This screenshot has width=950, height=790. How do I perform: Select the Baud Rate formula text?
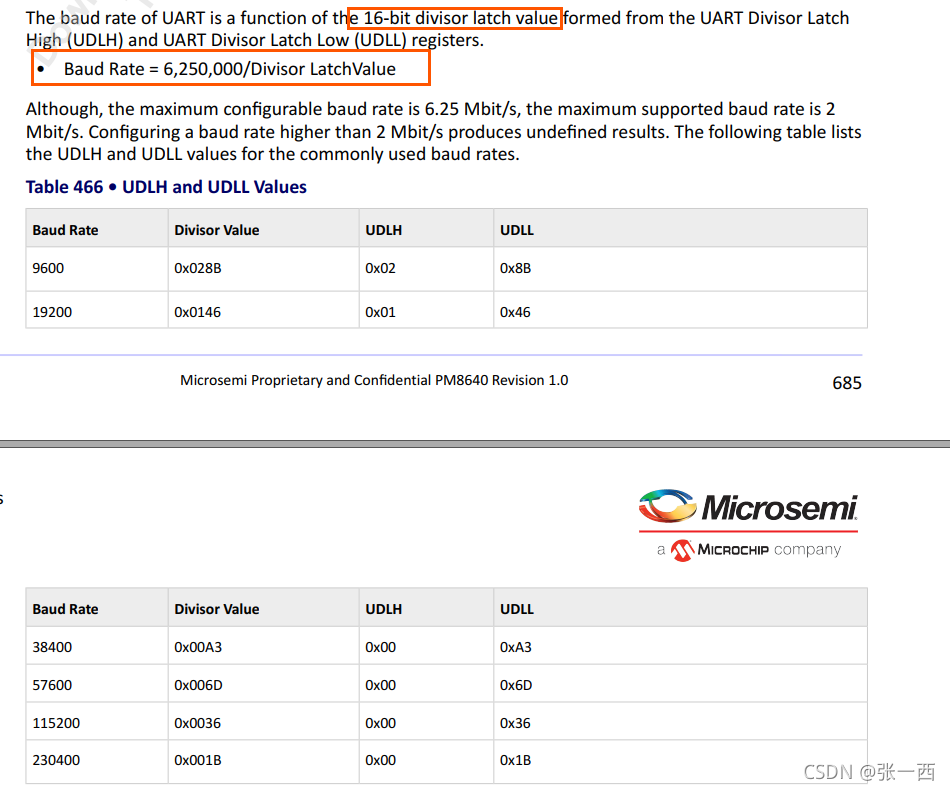(x=230, y=69)
